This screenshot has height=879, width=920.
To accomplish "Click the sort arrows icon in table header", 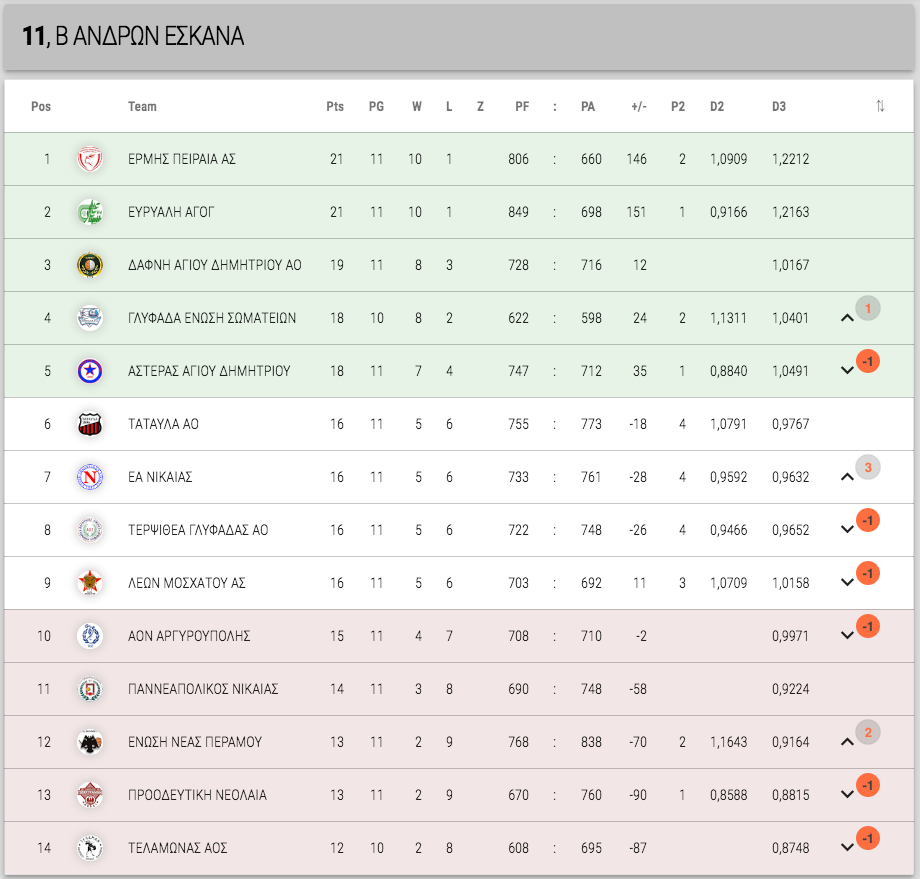I will tap(880, 106).
